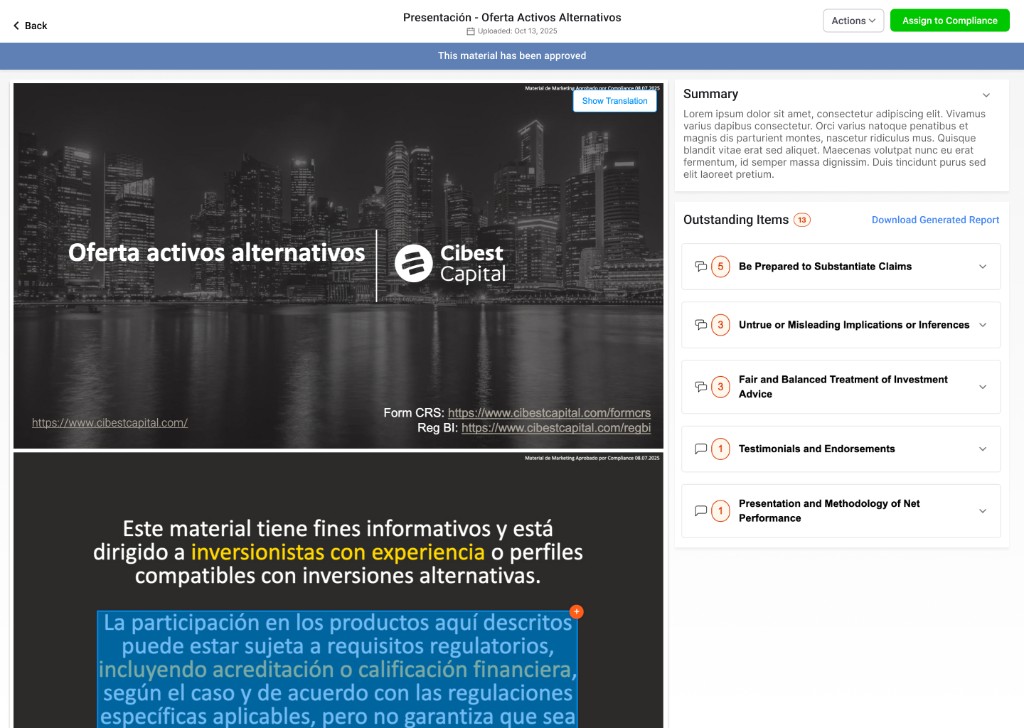Open the Form CRS link on slide
The image size is (1024, 728).
point(549,413)
